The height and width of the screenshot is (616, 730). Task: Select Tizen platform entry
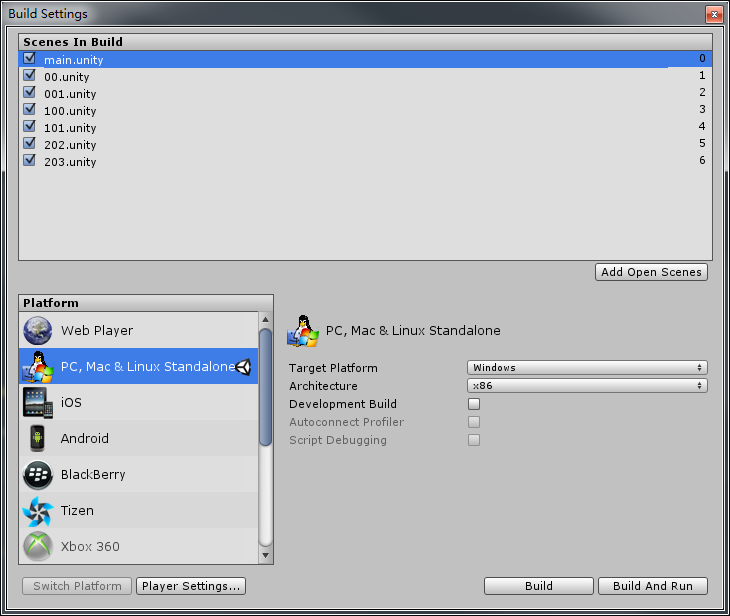tap(139, 510)
